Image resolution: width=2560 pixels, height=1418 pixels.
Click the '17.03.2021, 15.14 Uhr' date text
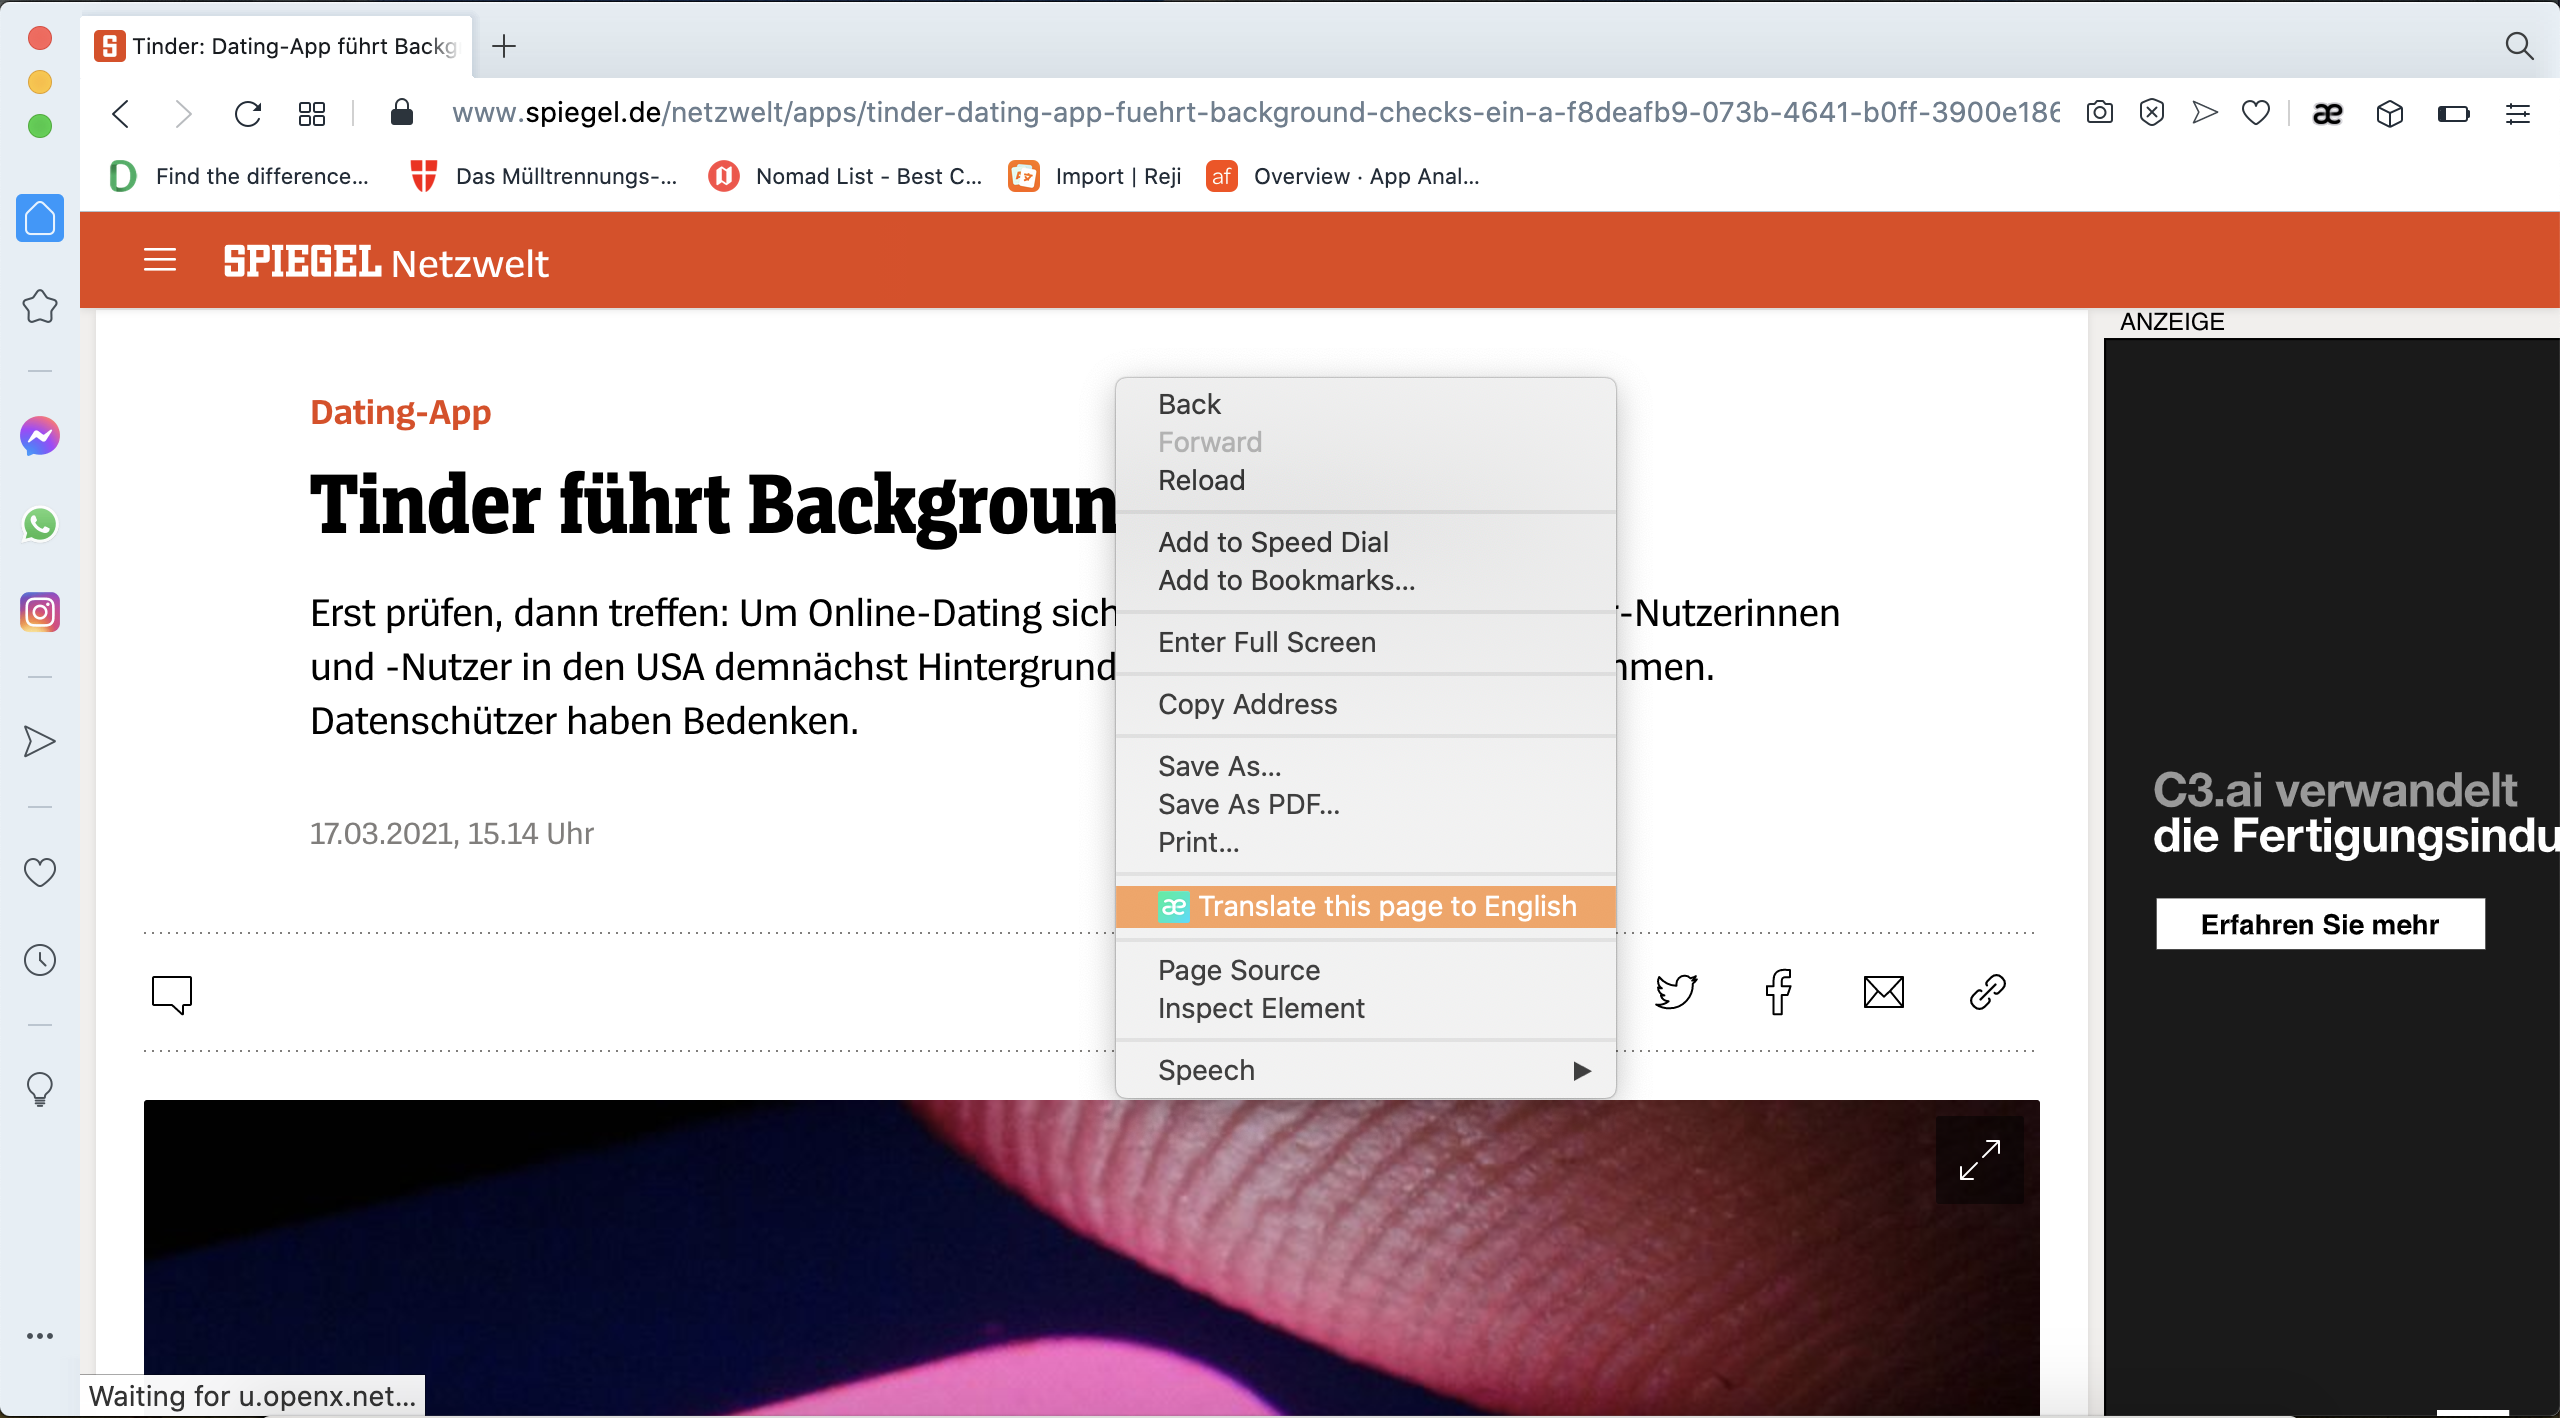click(x=452, y=834)
